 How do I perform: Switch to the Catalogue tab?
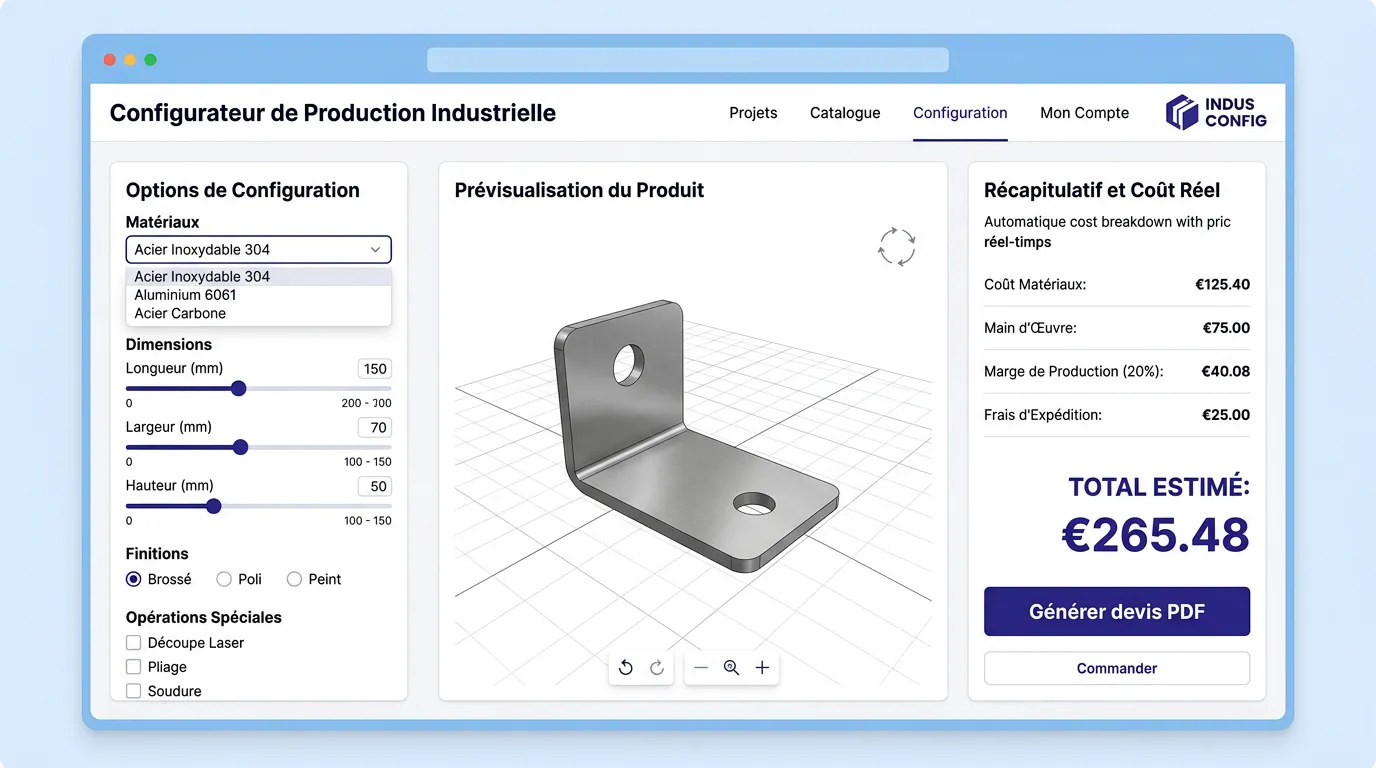pos(844,113)
